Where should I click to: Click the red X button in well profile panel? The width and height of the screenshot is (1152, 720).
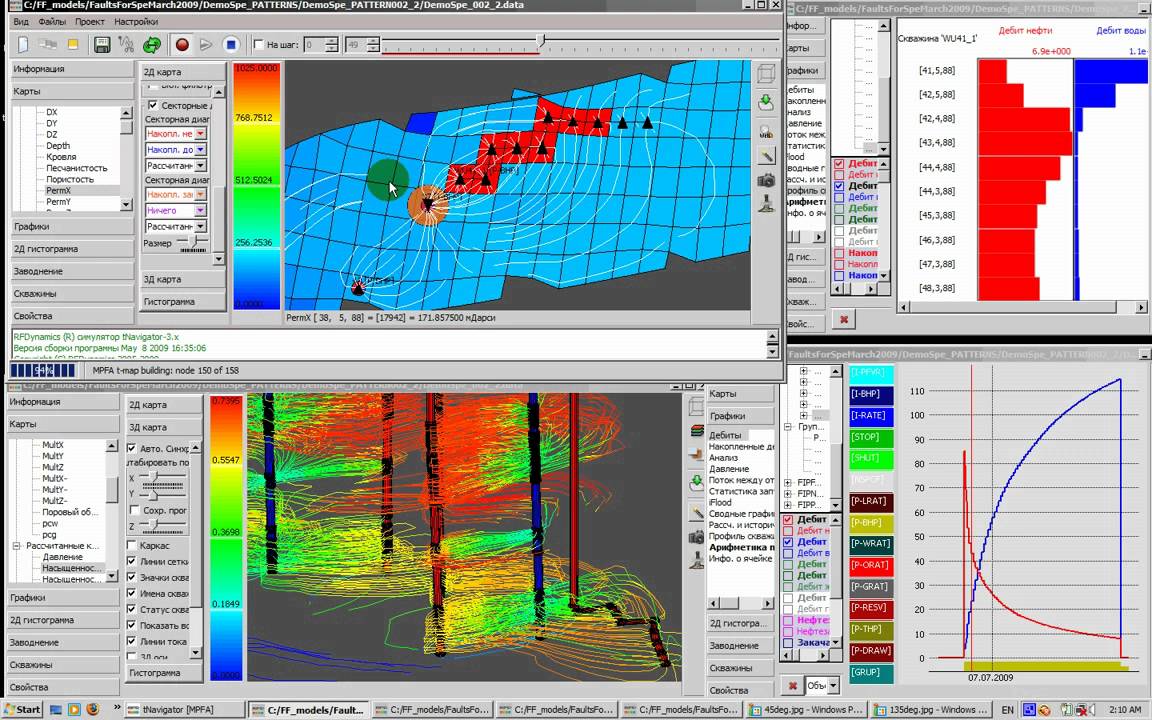click(843, 319)
